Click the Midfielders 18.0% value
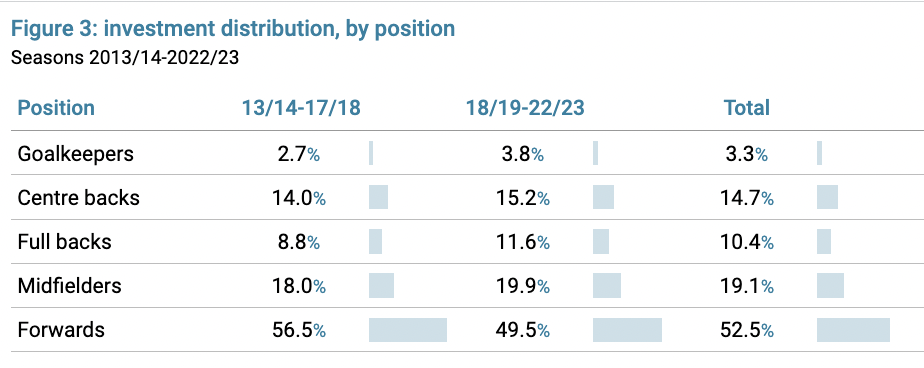The width and height of the screenshot is (924, 368). 299,287
